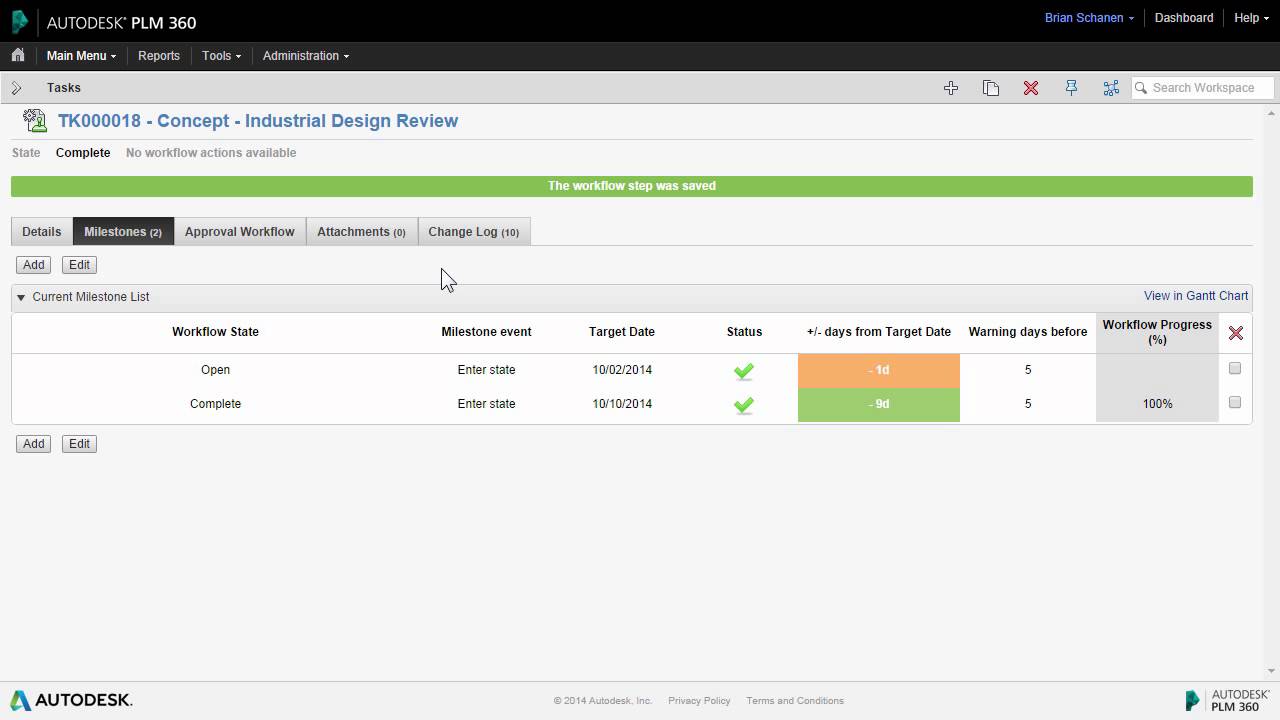This screenshot has height=720, width=1280.
Task: Click the scroll down arrow at the page edge
Action: (1273, 671)
